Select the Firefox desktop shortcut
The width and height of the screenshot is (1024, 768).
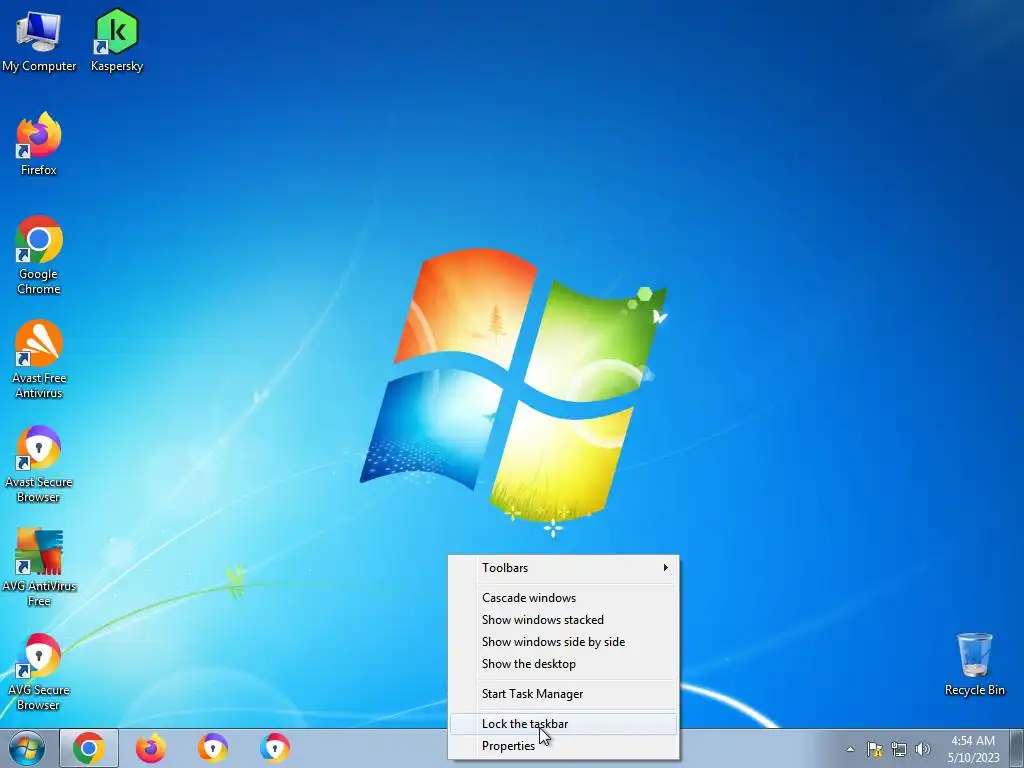click(x=39, y=144)
